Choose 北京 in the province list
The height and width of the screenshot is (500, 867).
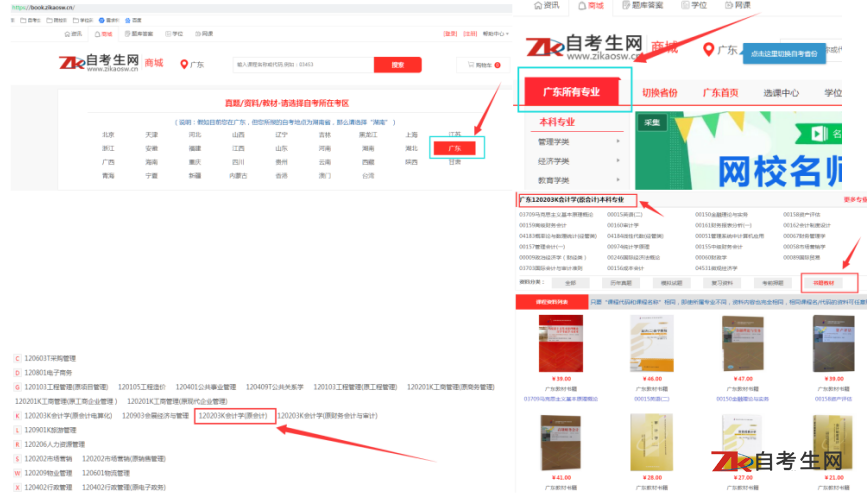tap(108, 135)
